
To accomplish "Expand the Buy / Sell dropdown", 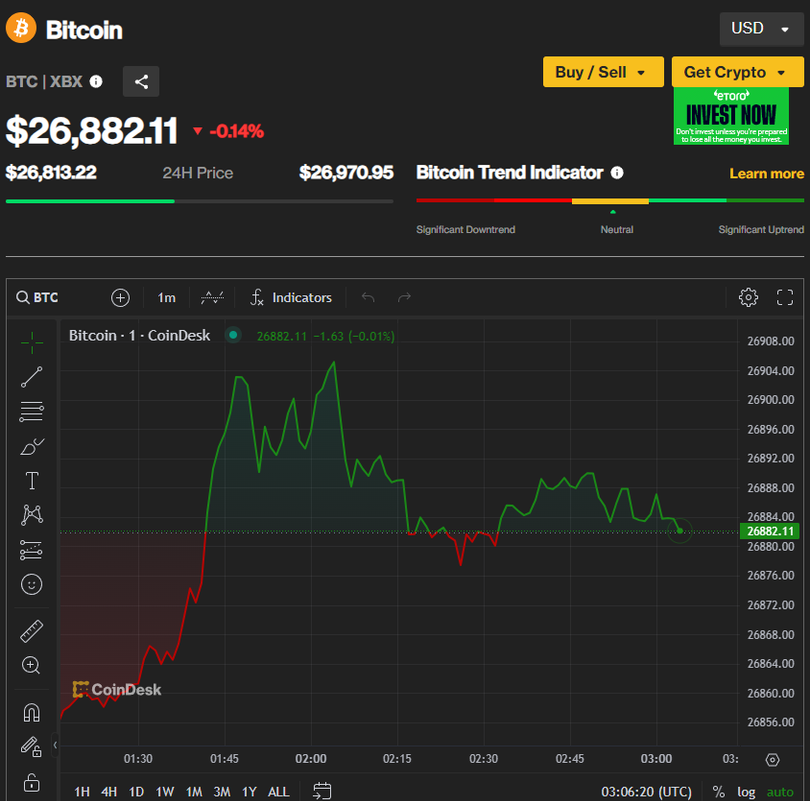I will coord(602,72).
